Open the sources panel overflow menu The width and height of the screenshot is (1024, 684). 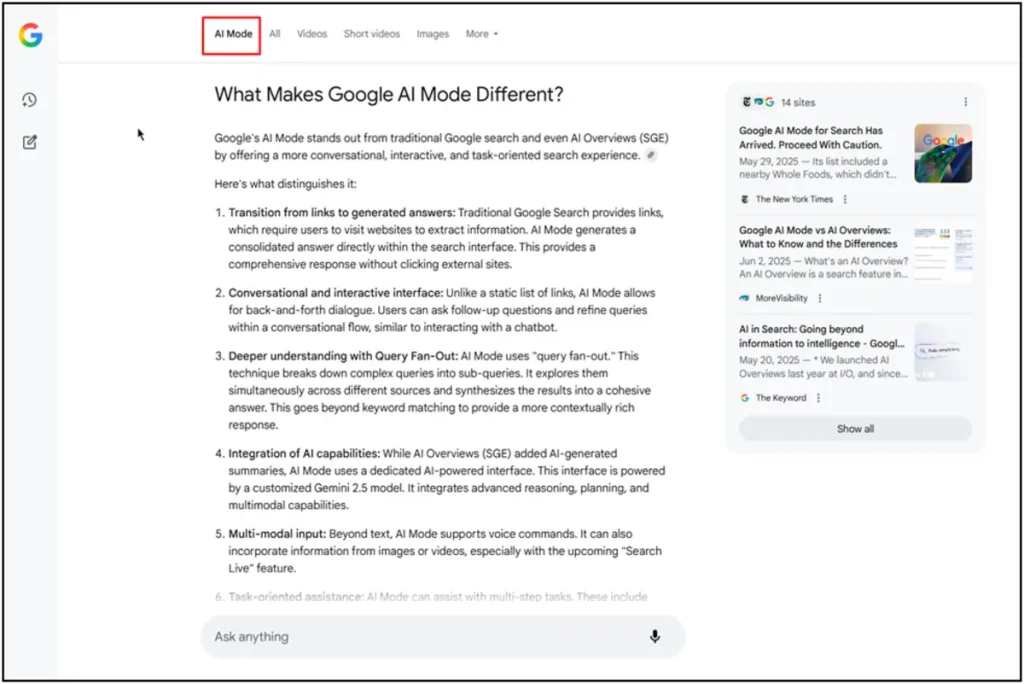[x=965, y=101]
